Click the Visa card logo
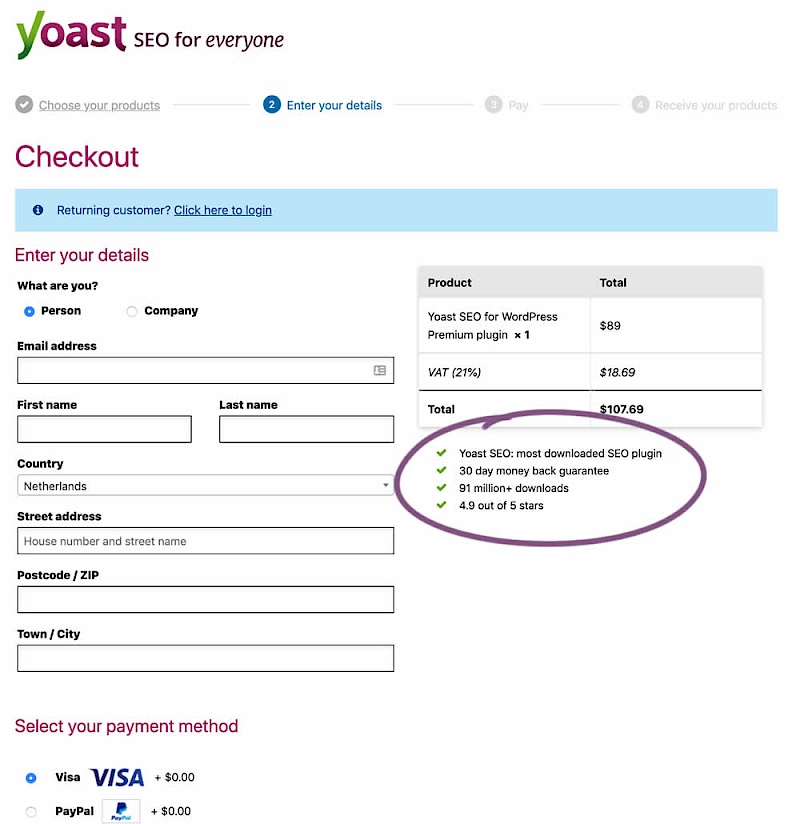Viewport: 800px width, 824px height. coord(117,777)
